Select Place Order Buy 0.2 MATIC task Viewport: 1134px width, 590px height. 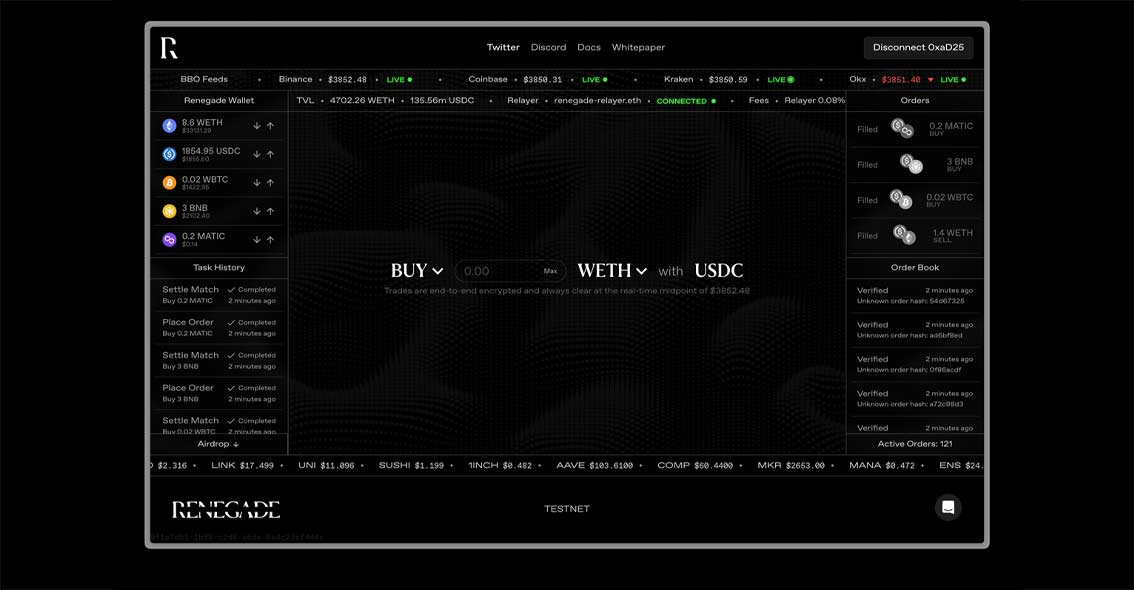point(219,328)
